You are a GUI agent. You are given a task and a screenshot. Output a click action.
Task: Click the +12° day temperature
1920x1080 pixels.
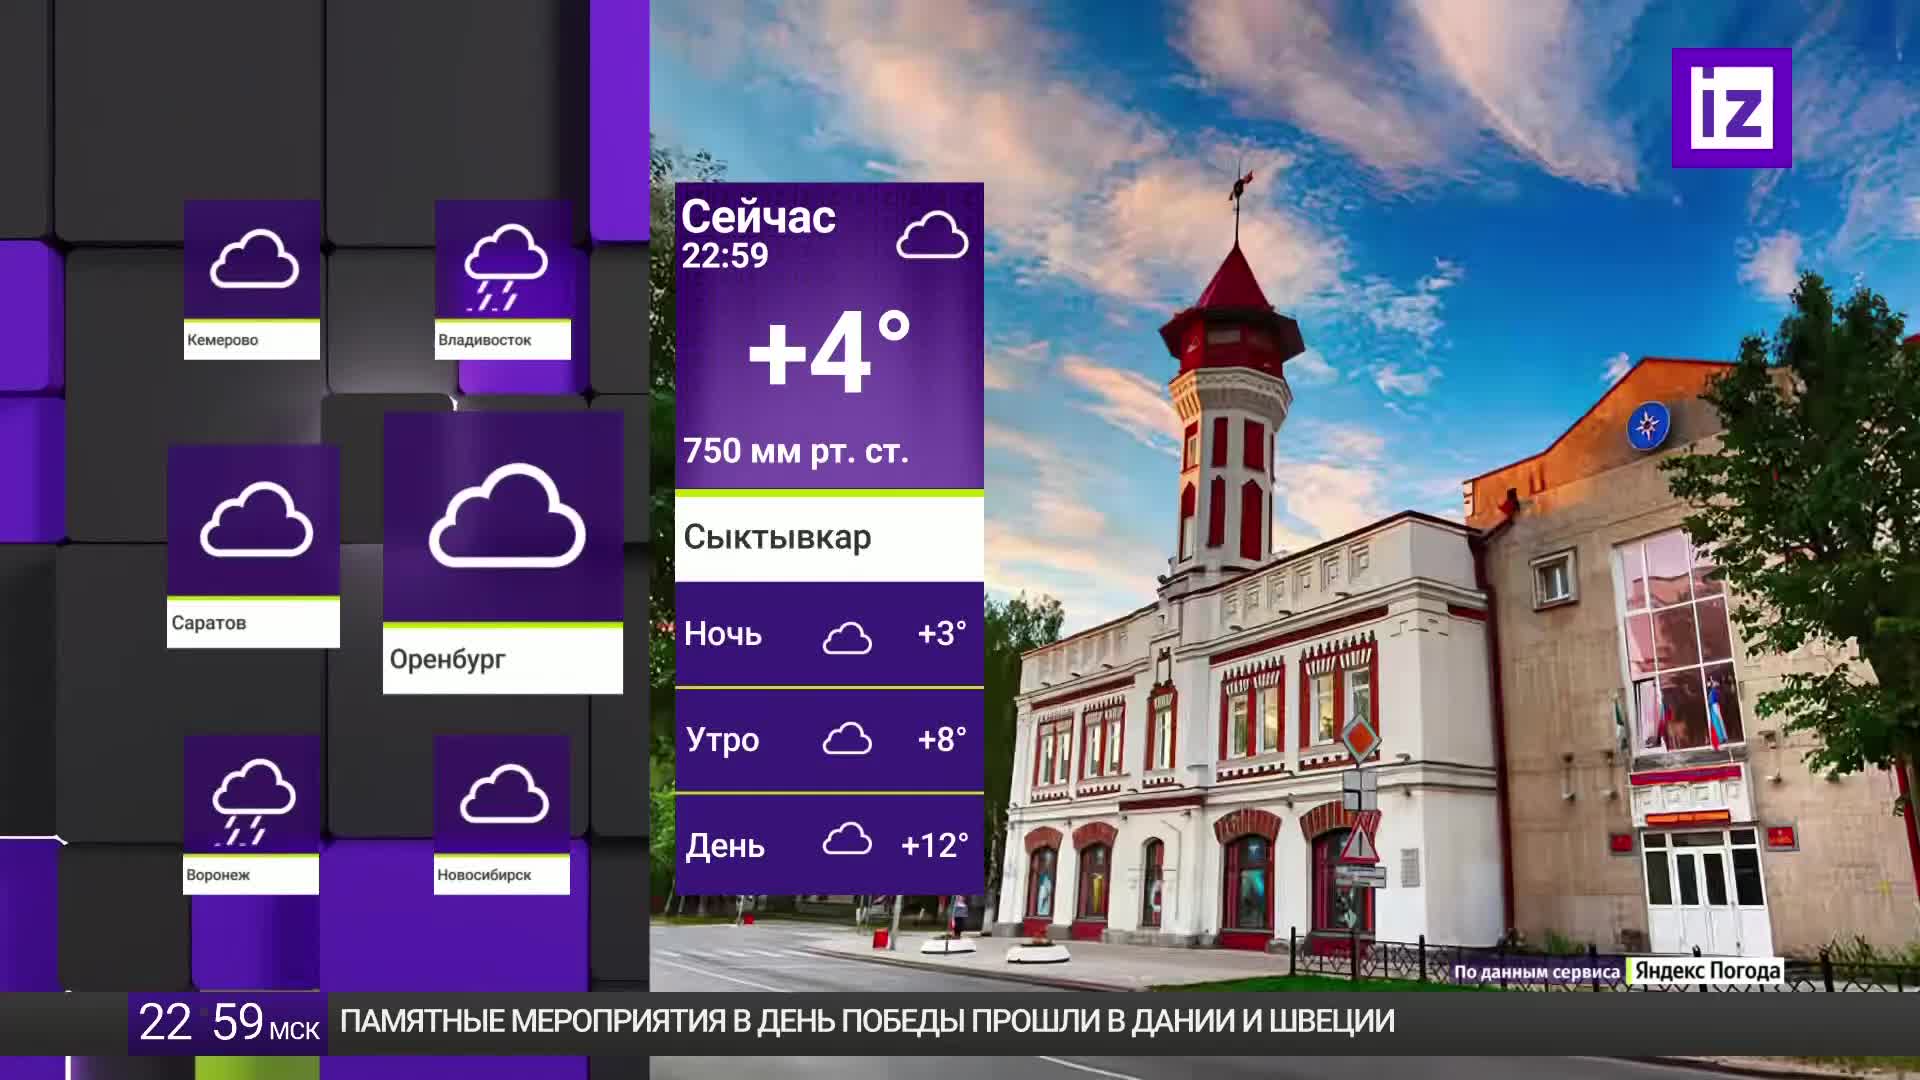[934, 846]
